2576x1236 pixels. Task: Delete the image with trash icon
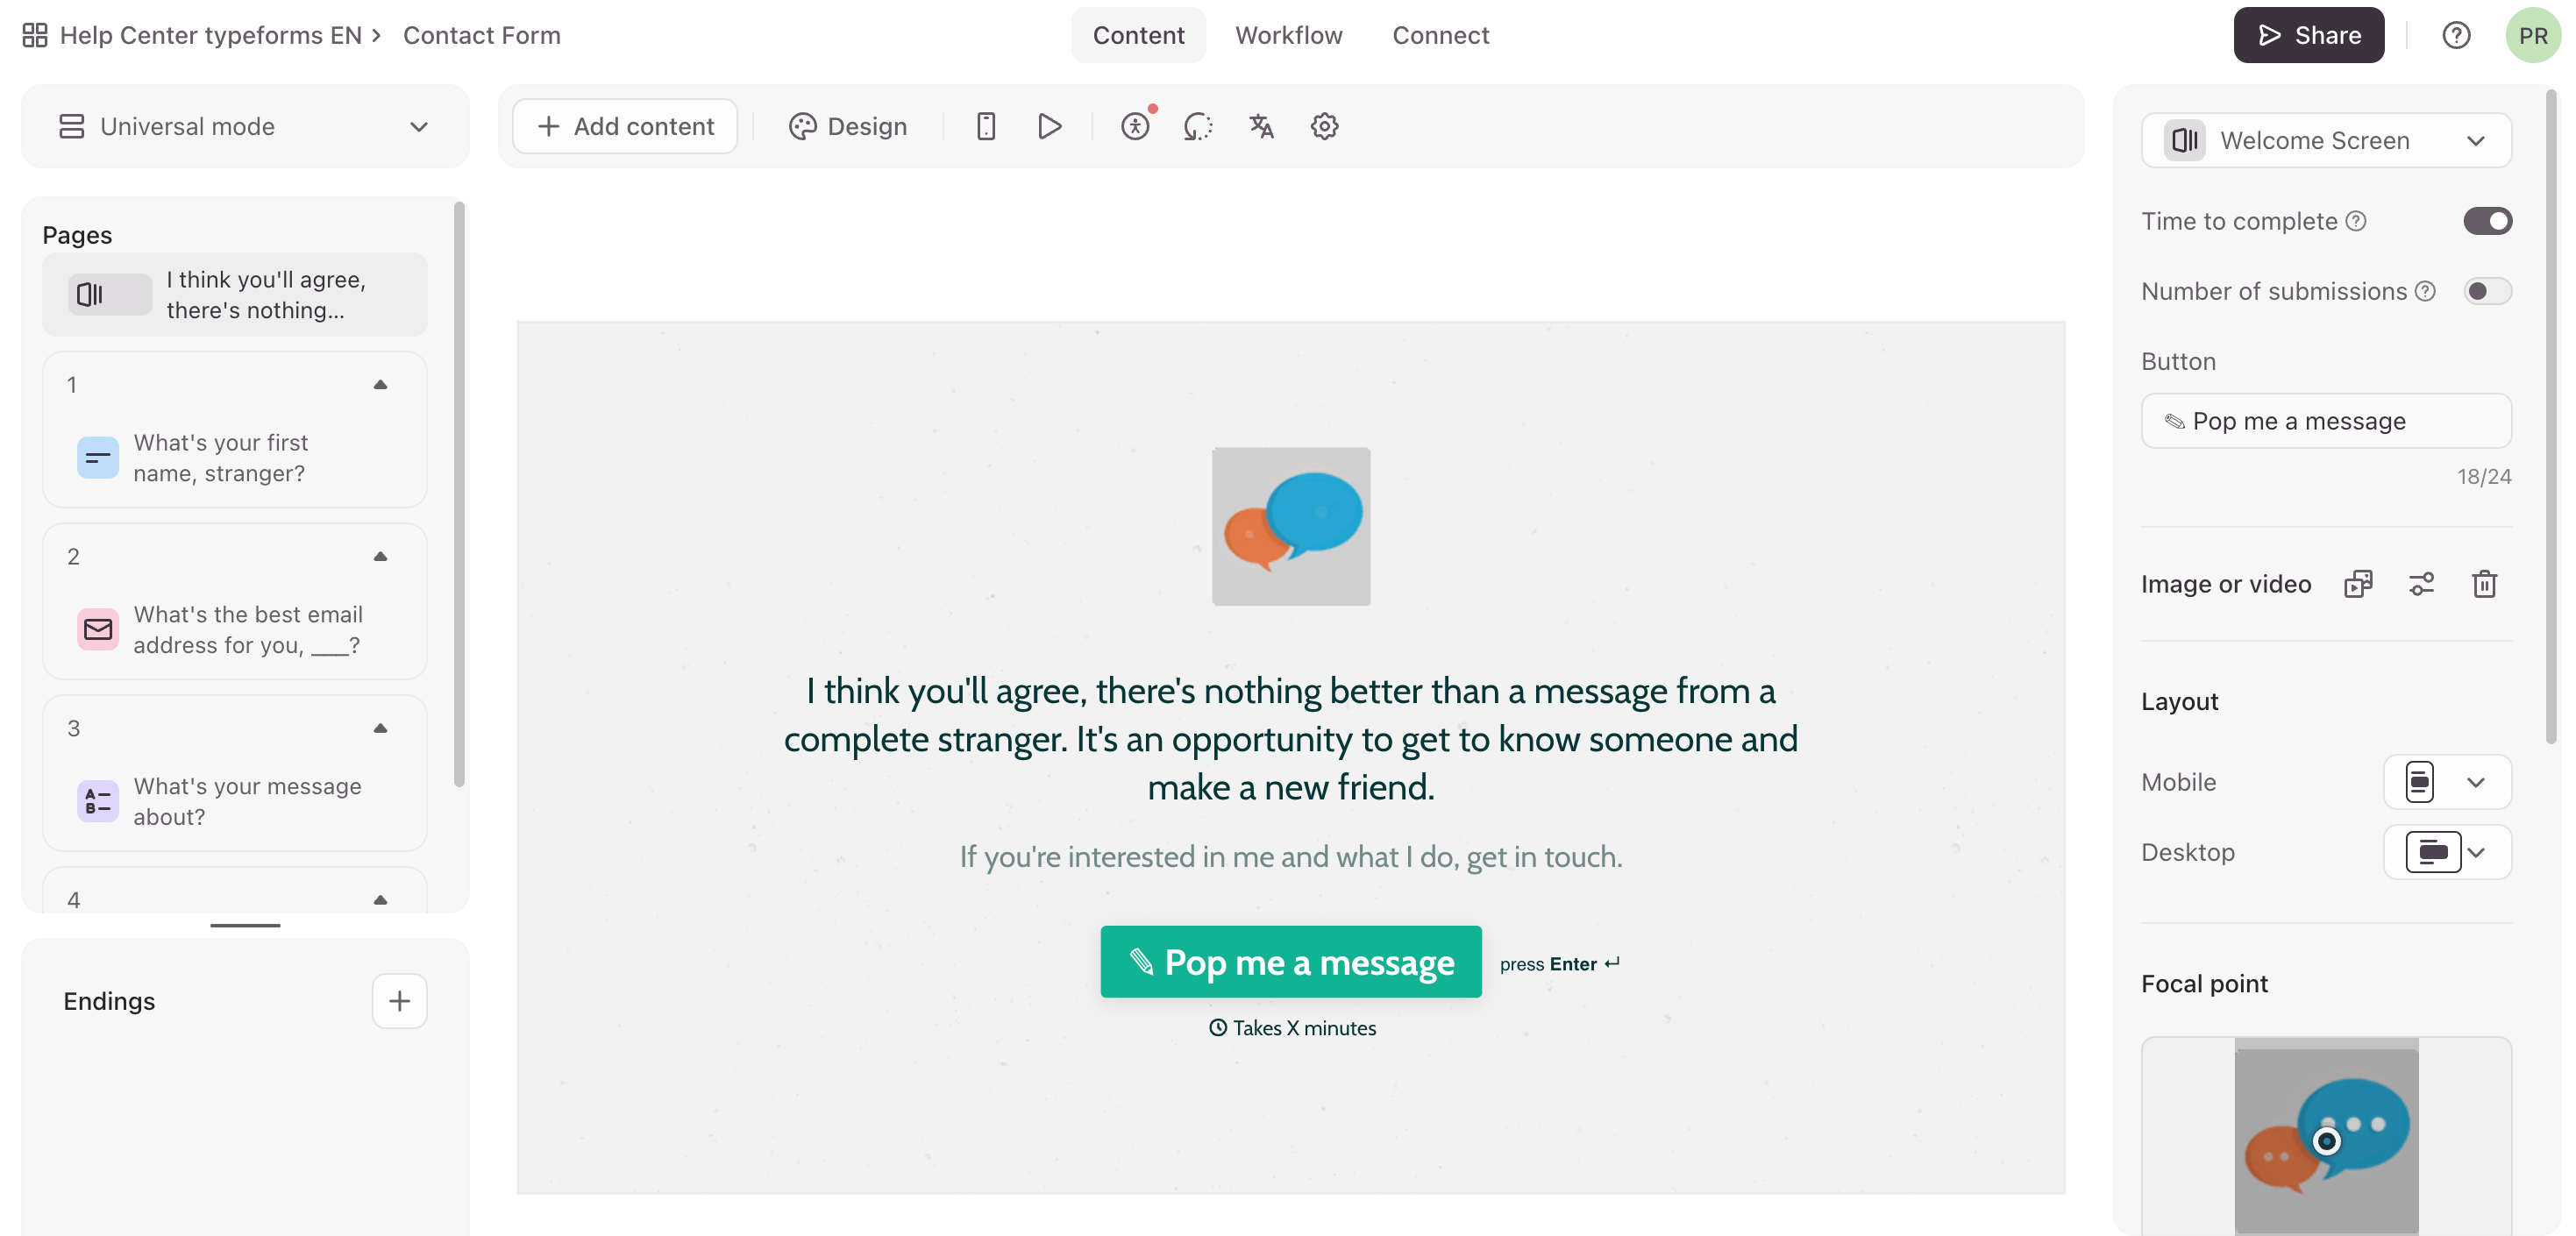pyautogui.click(x=2484, y=583)
